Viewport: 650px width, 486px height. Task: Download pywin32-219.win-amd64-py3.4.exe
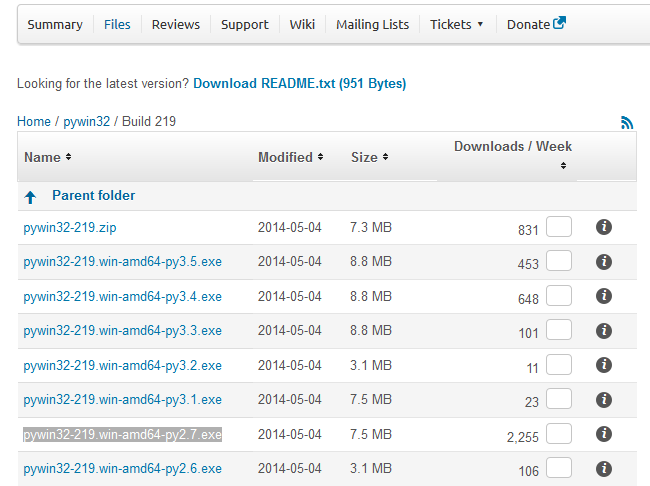click(122, 296)
